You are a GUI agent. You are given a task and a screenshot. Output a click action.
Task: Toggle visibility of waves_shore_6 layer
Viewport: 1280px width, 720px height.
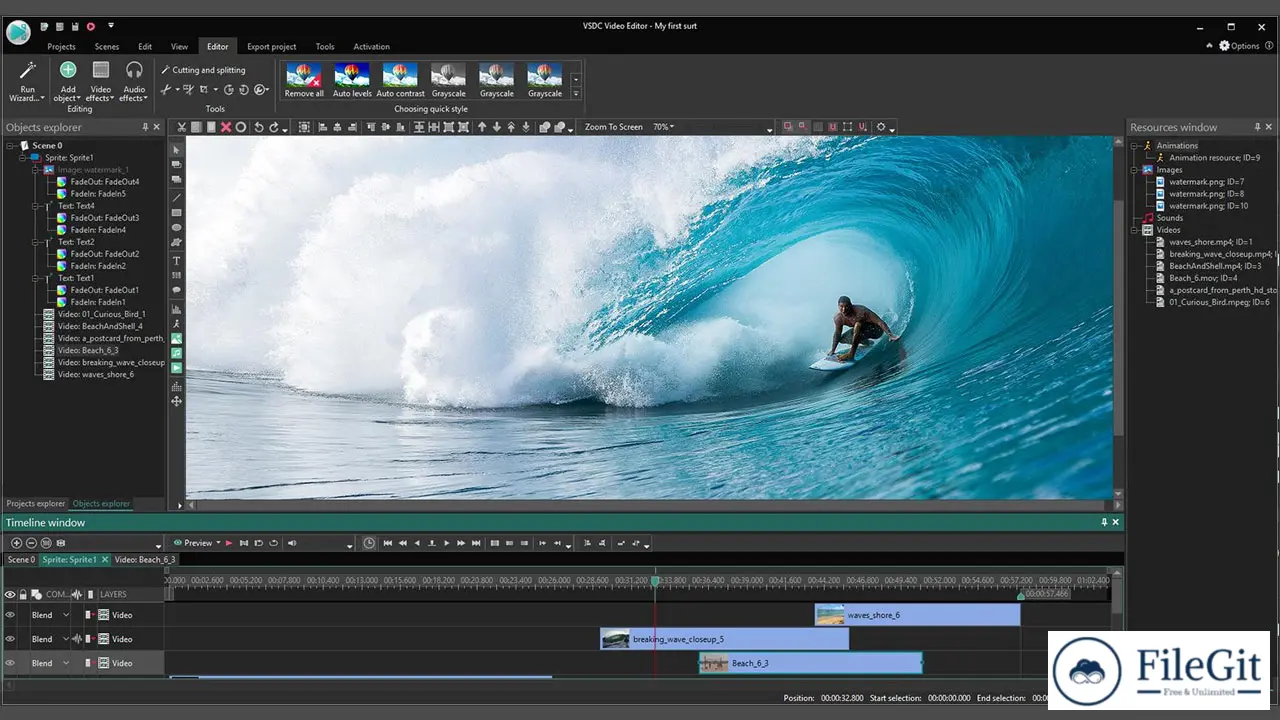point(10,615)
